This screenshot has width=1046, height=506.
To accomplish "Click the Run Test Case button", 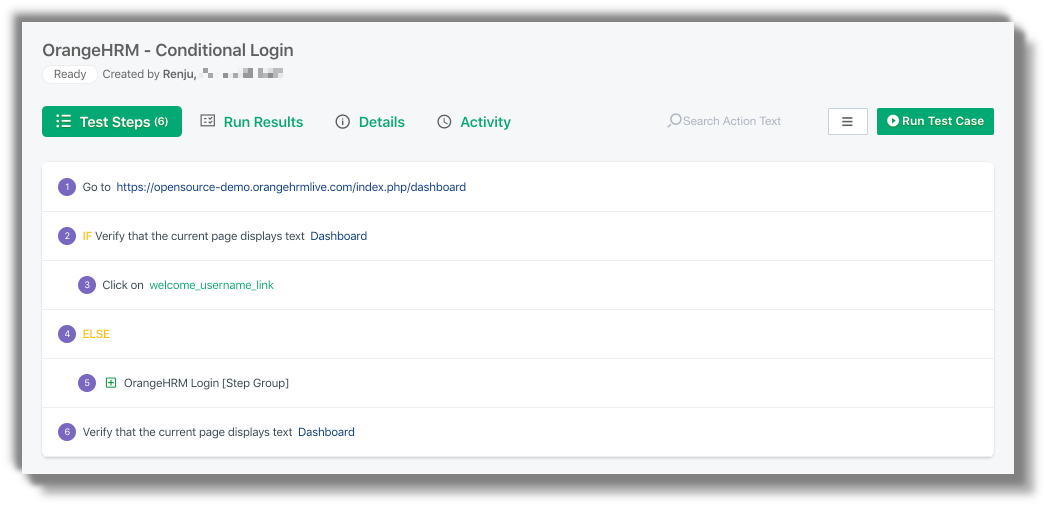I will tap(935, 121).
